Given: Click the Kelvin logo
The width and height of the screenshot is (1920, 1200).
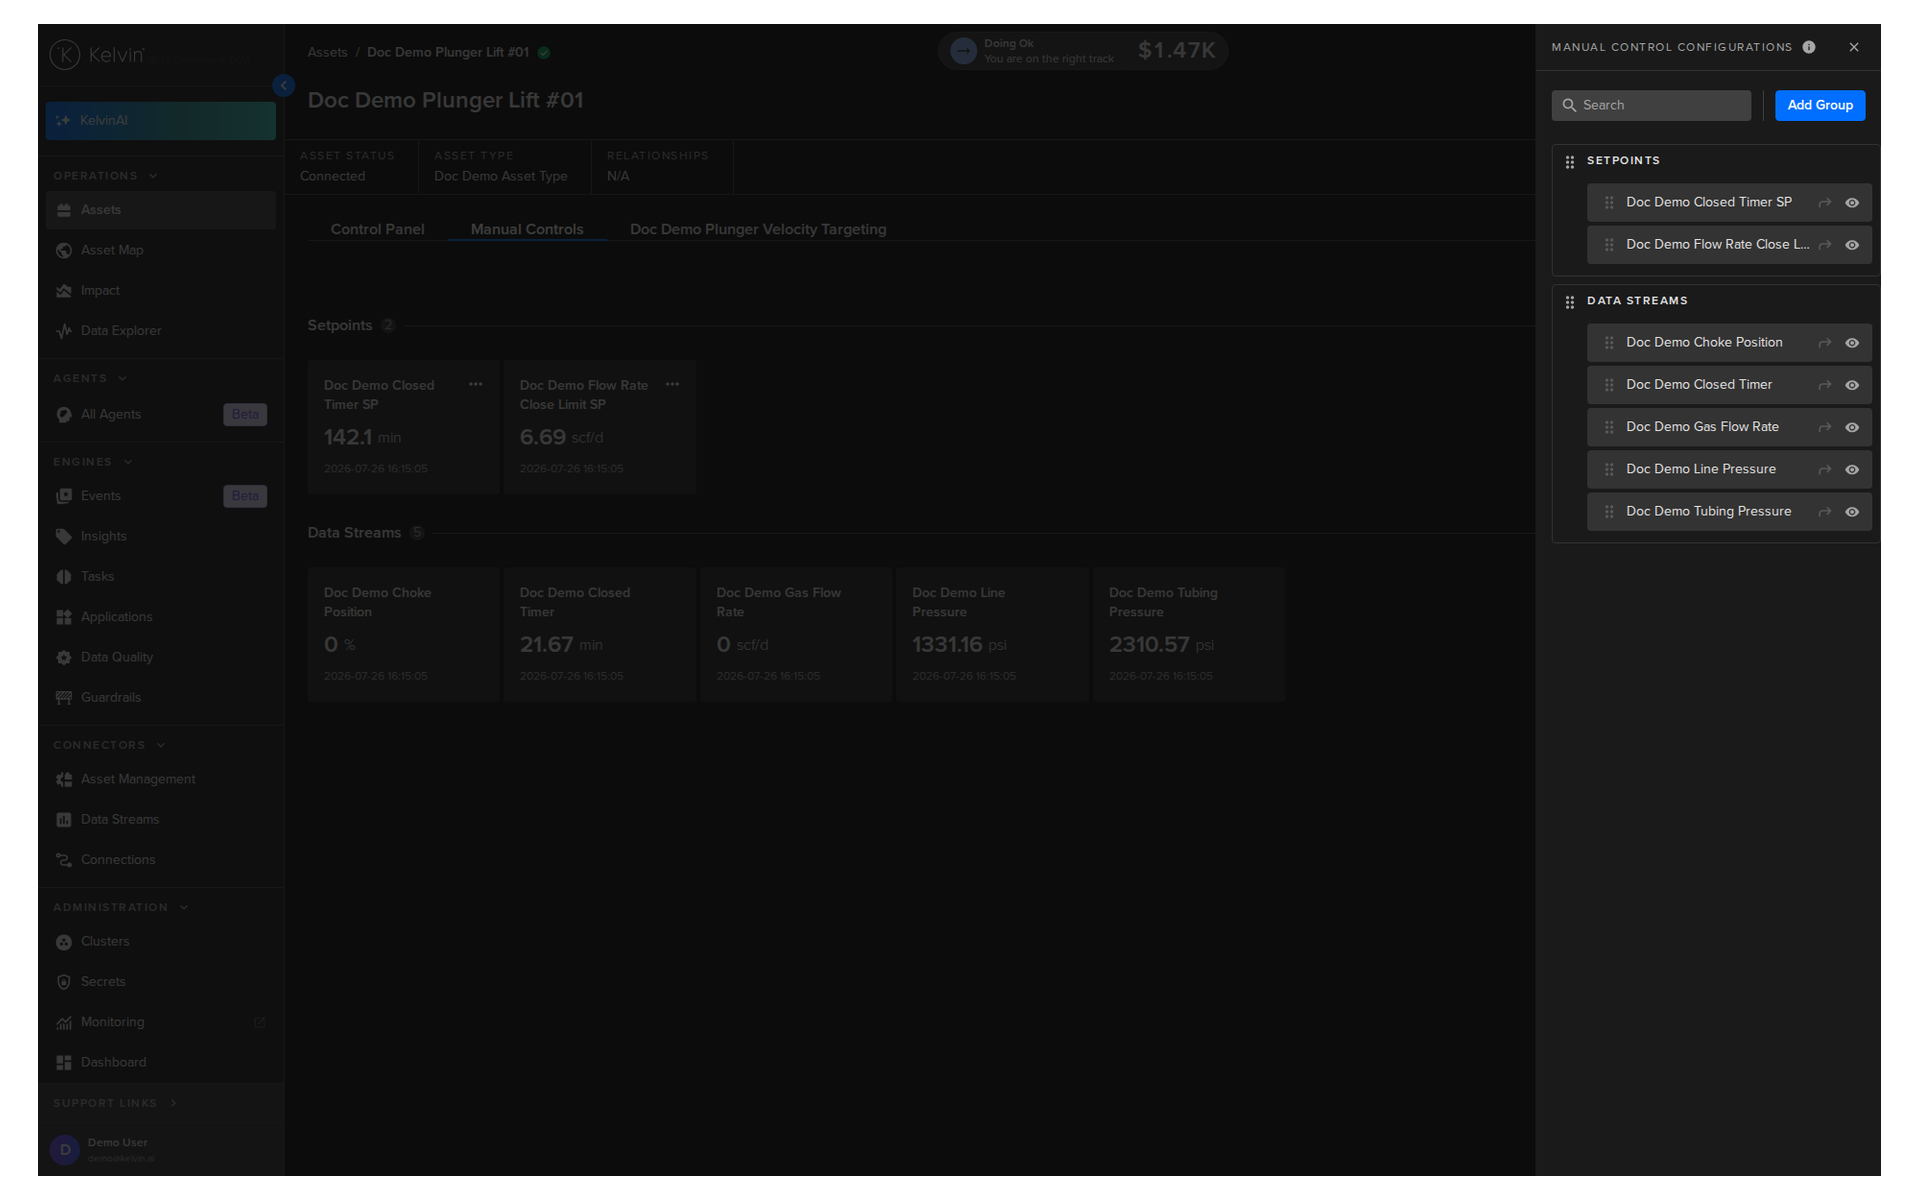Looking at the screenshot, I should pyautogui.click(x=97, y=55).
